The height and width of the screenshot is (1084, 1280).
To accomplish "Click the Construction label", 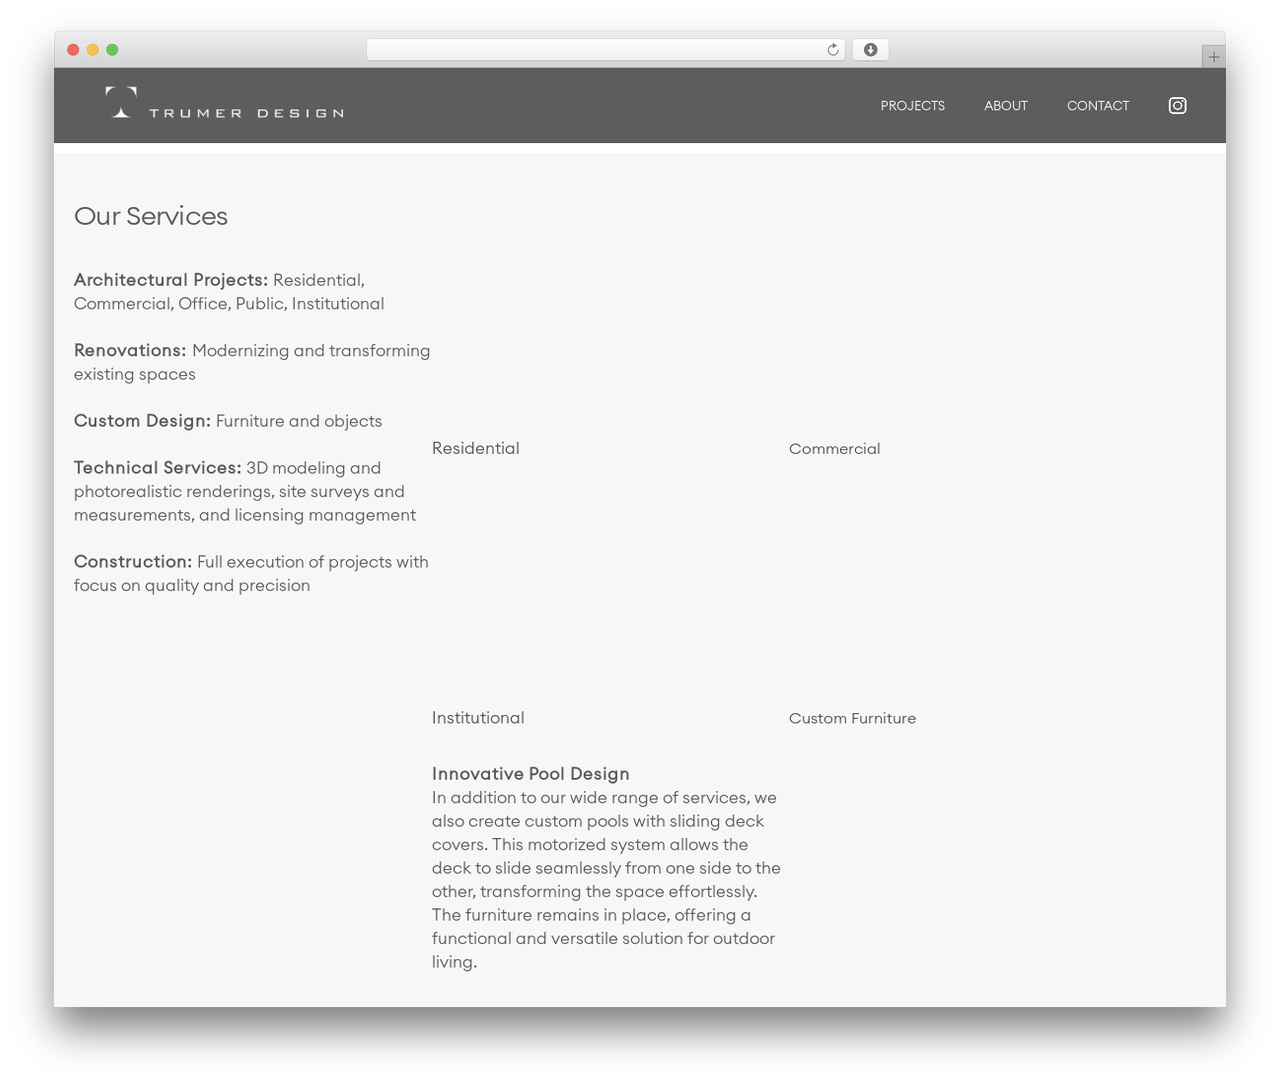I will pos(133,562).
